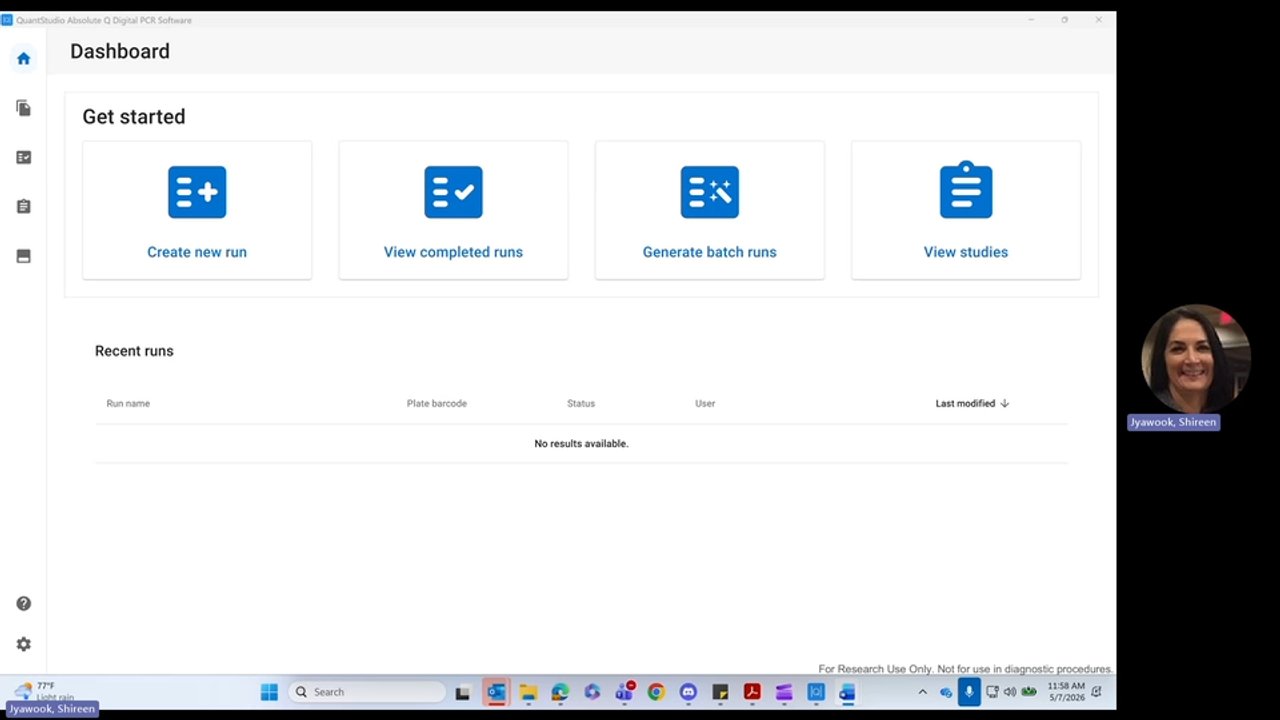Open the volume control in system tray

[x=1010, y=692]
